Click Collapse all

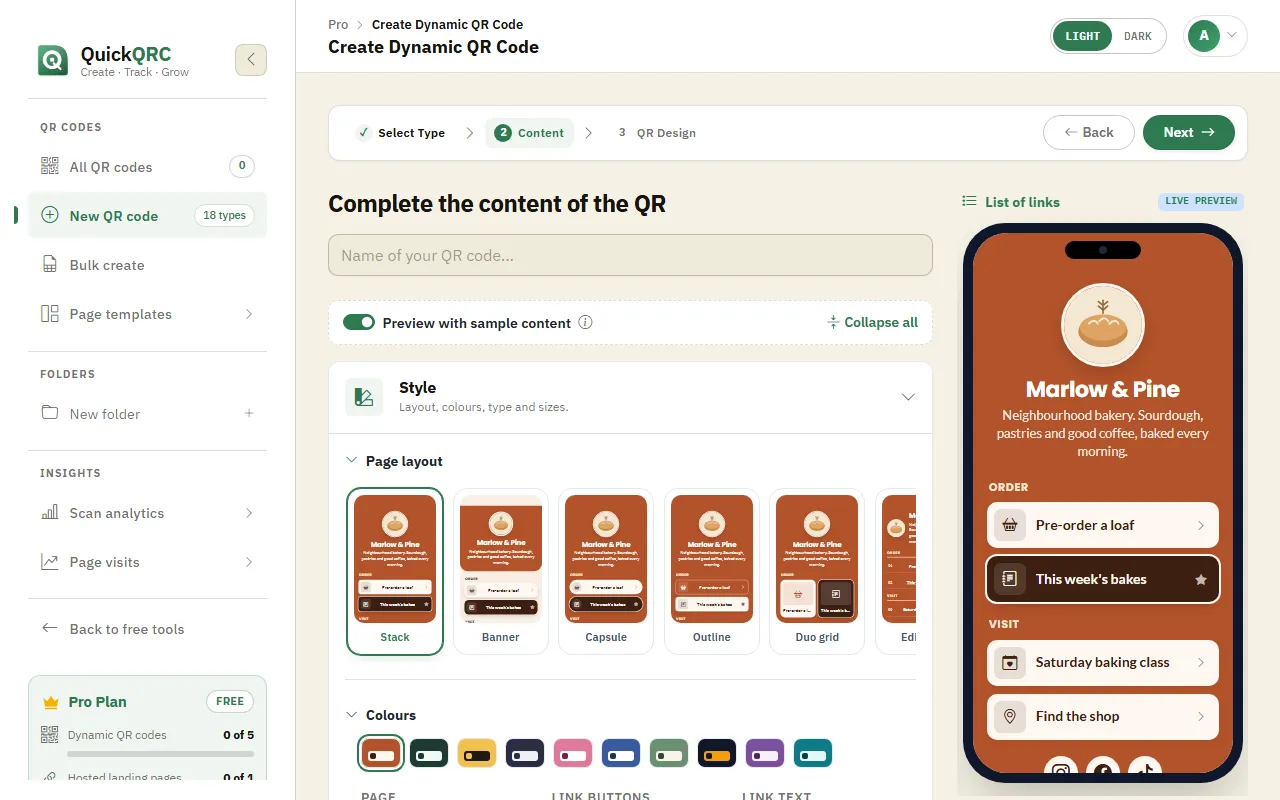click(872, 322)
